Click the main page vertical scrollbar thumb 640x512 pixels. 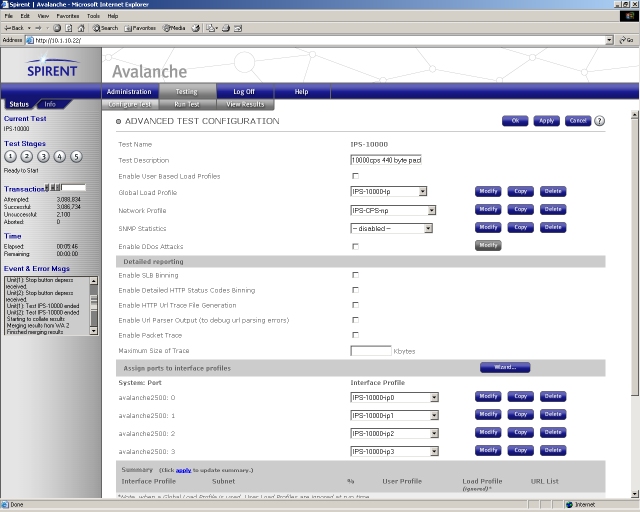point(634,257)
